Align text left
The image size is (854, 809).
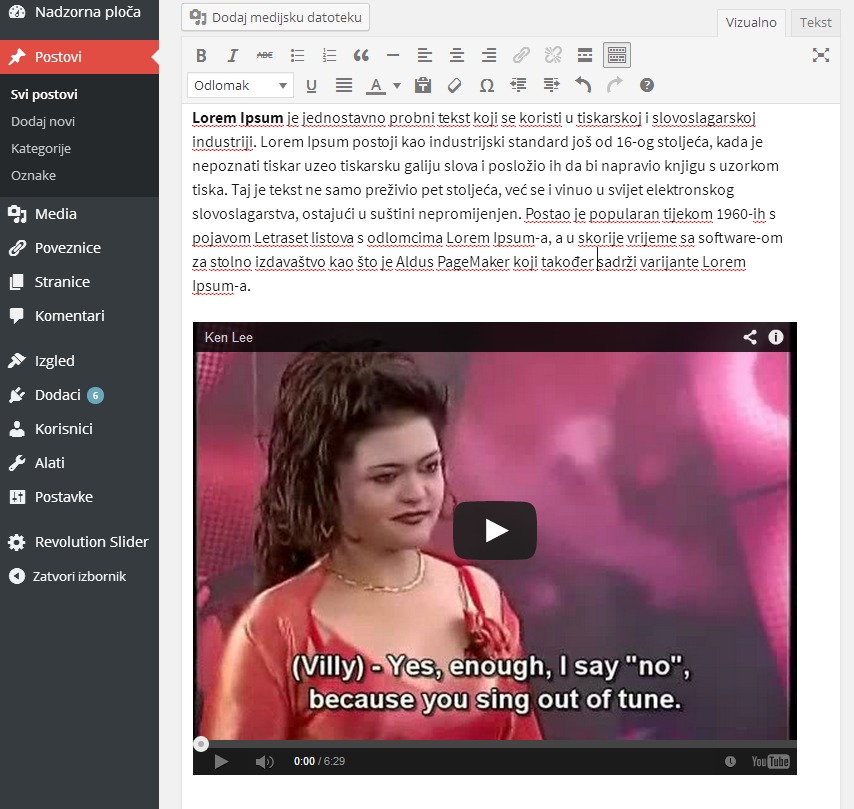click(x=425, y=55)
